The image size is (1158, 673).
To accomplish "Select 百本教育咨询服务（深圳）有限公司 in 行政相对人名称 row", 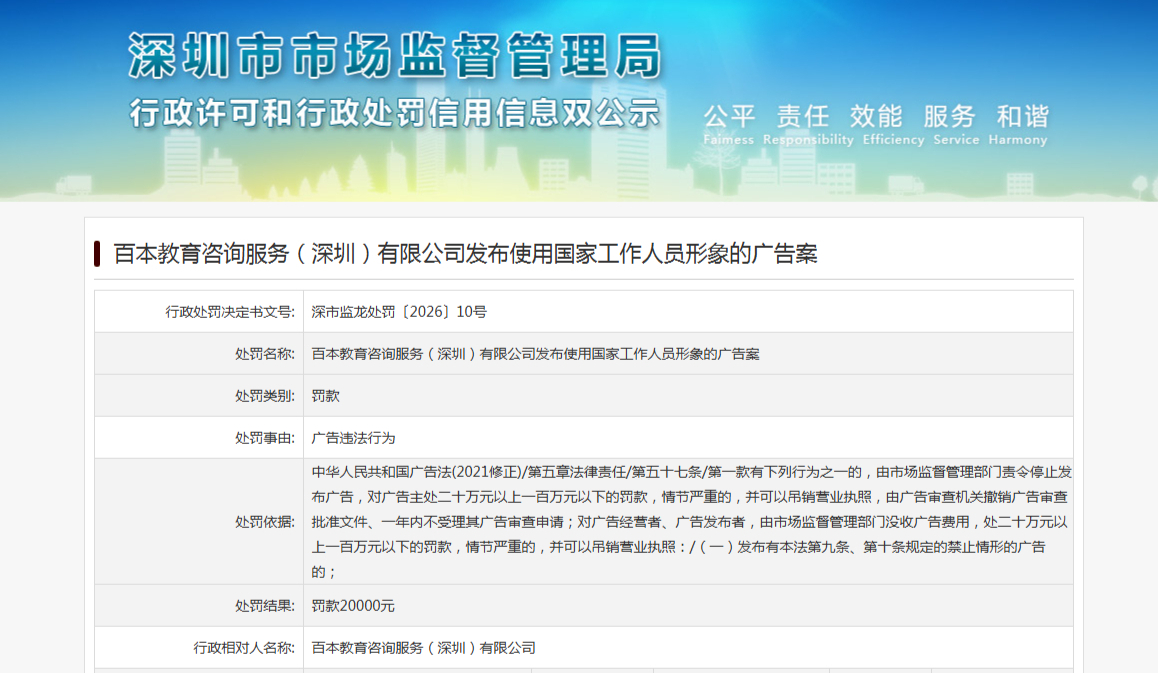I will tap(423, 649).
